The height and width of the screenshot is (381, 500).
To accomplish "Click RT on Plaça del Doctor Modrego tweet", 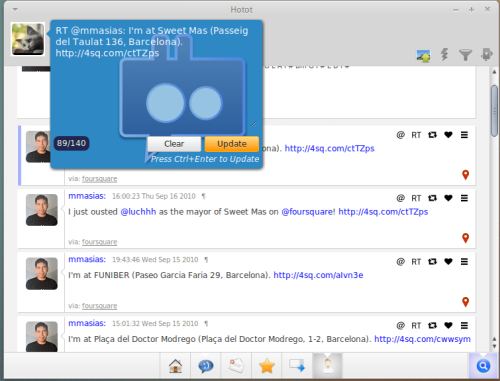I will point(416,326).
